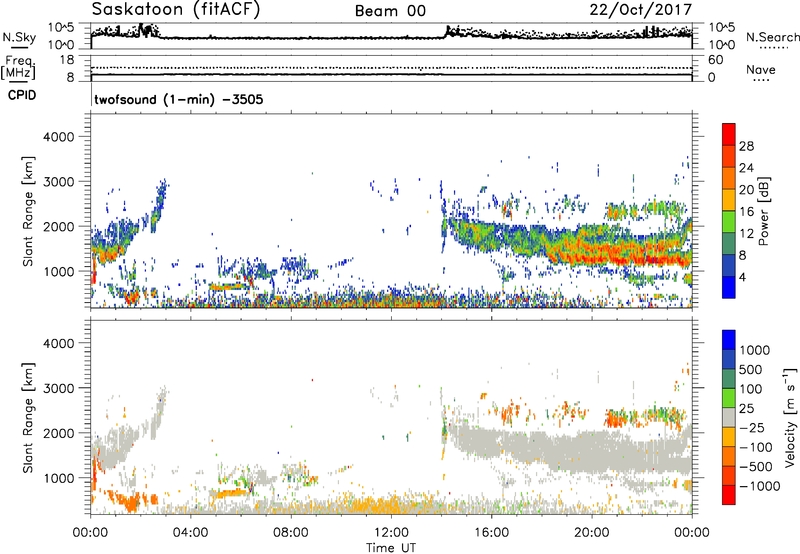Click the '-25' velocity colorbar tick
This screenshot has width=800, height=554.
point(752,427)
